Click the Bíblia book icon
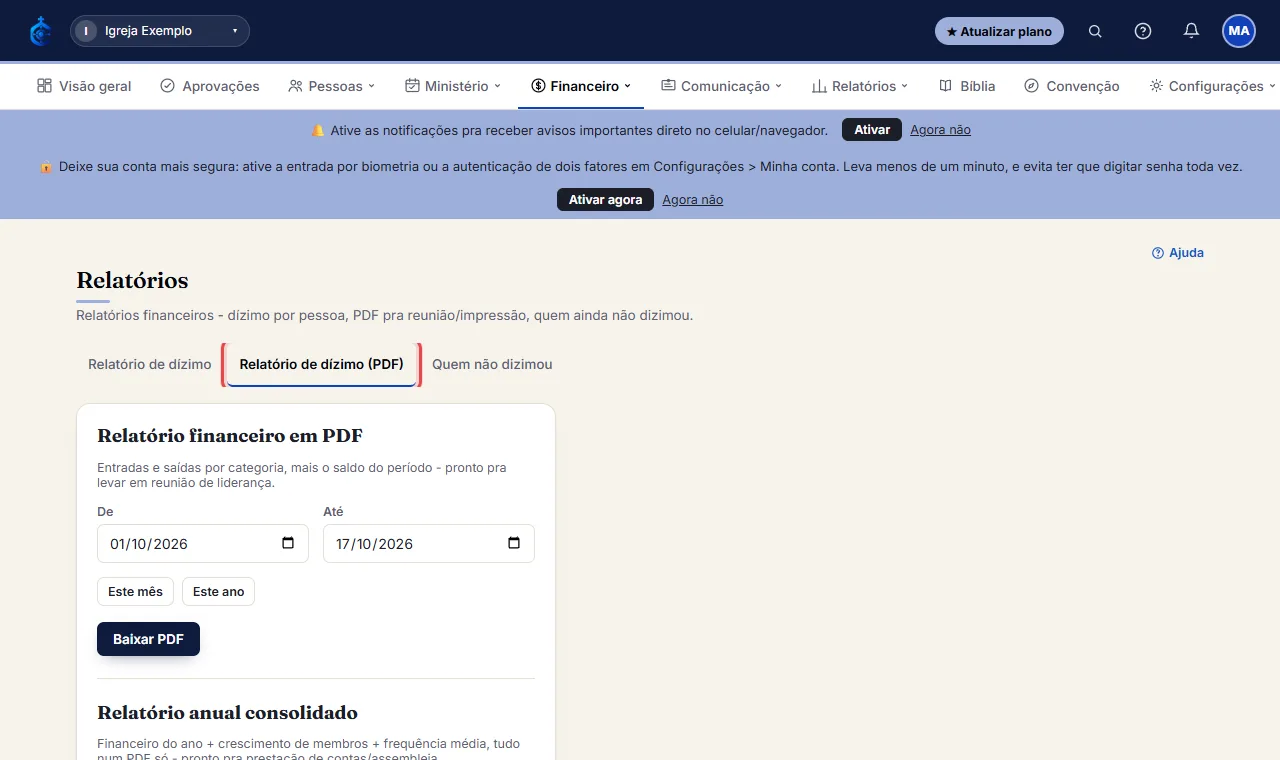This screenshot has height=760, width=1280. point(945,86)
